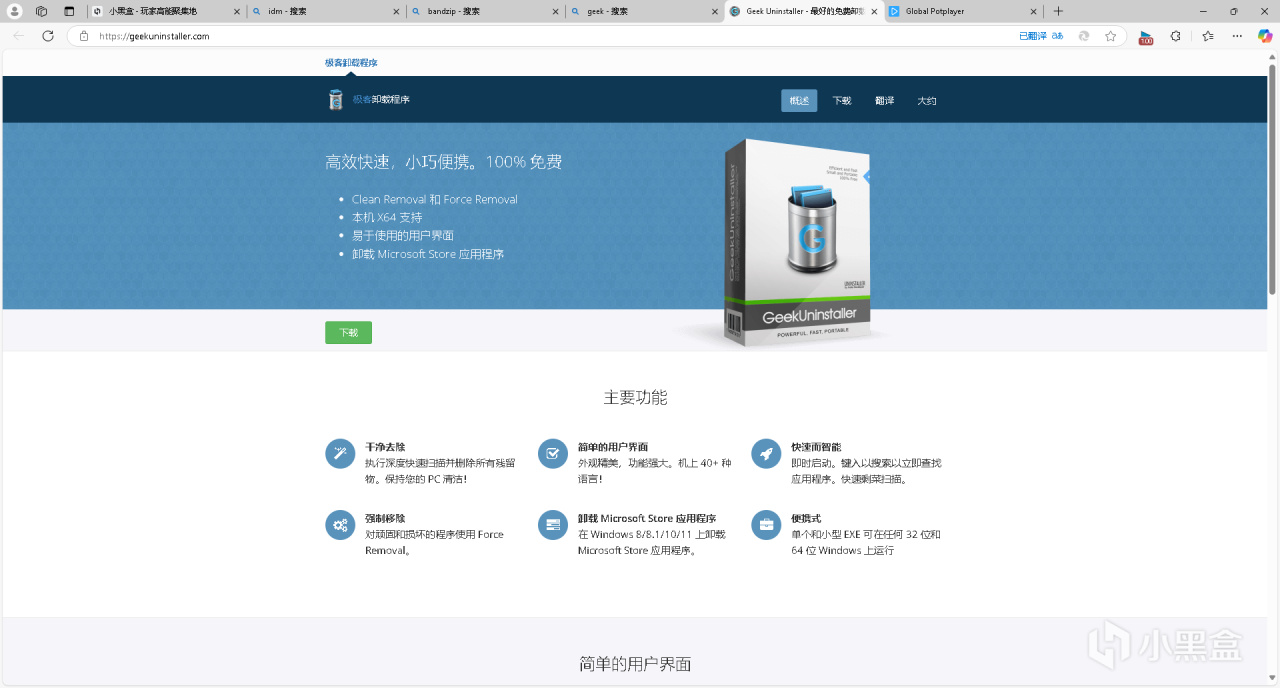Click the gears force removal icon

click(x=340, y=525)
